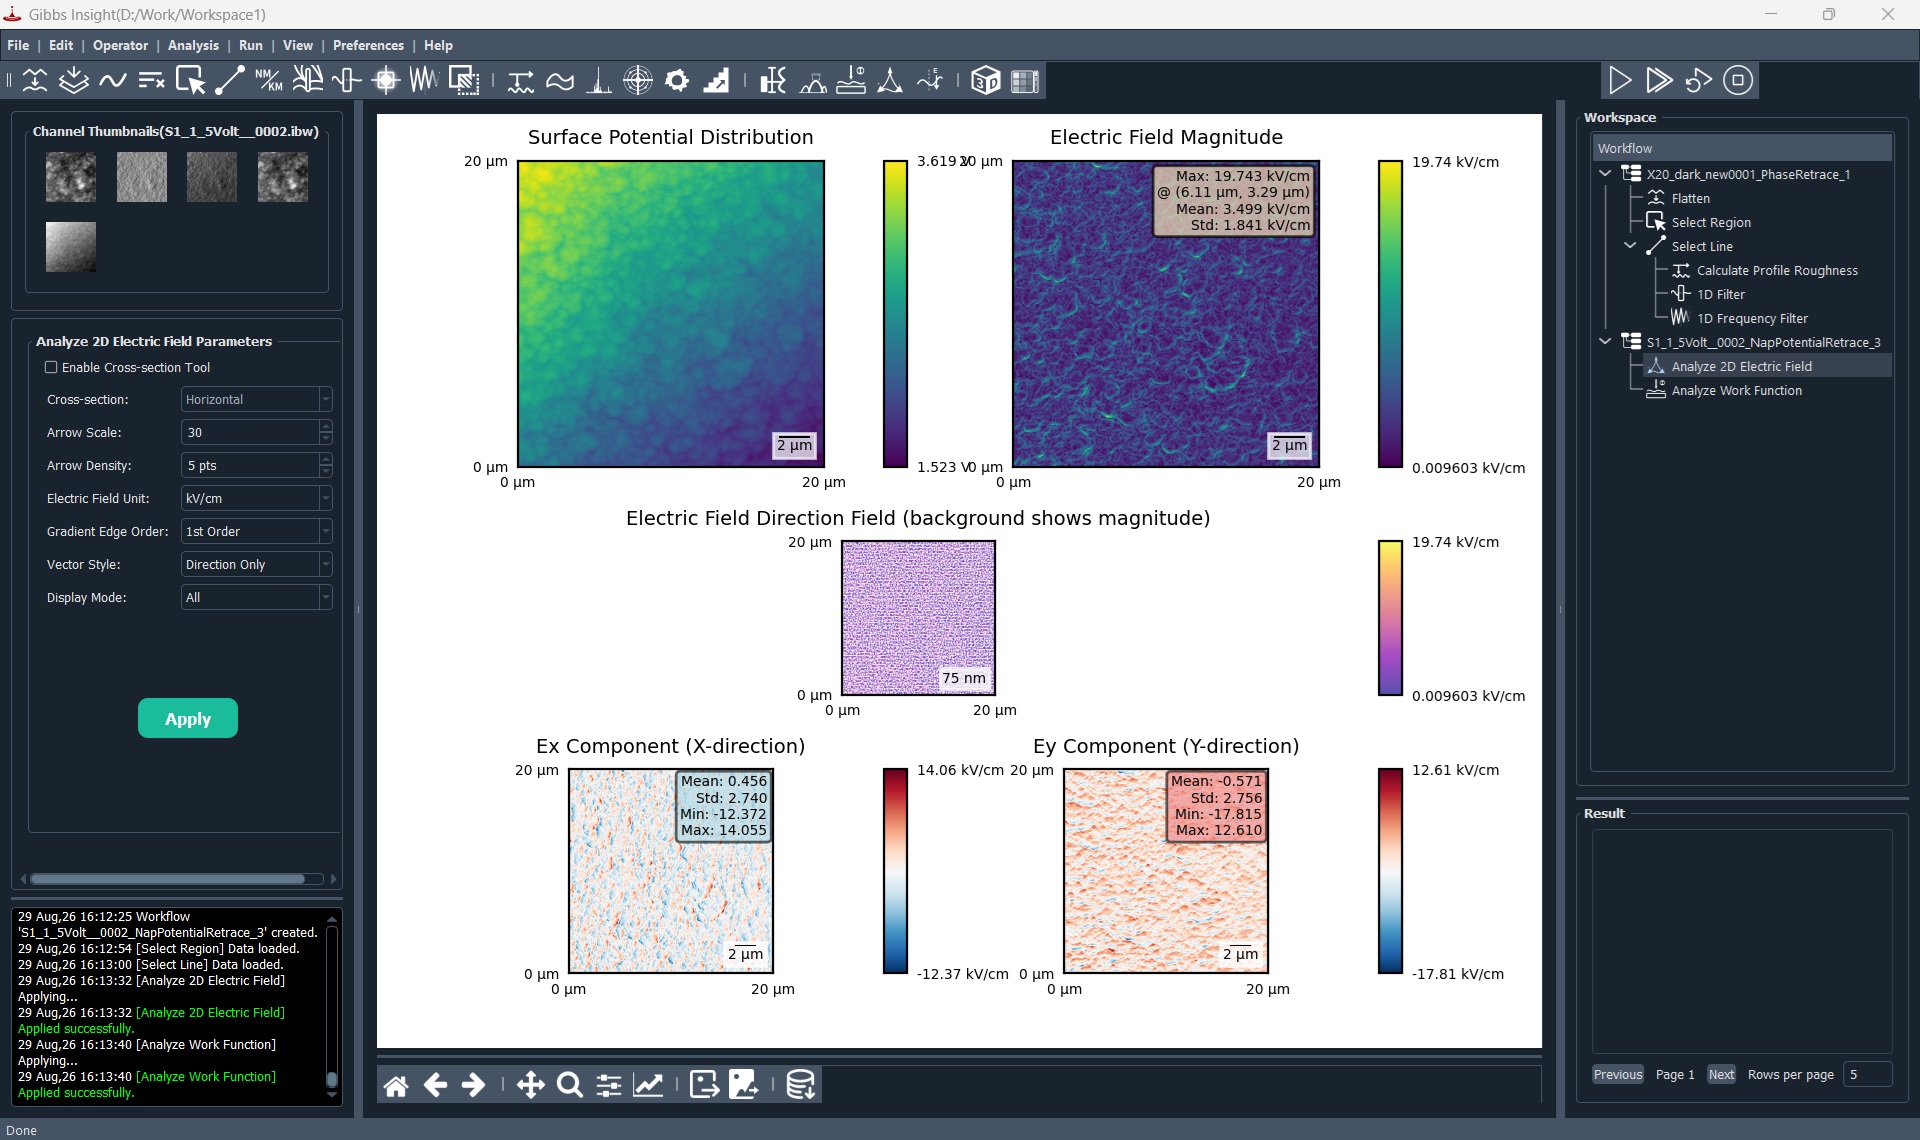Activate the Pan tool in plot toolbar
1920x1140 pixels.
[x=530, y=1085]
